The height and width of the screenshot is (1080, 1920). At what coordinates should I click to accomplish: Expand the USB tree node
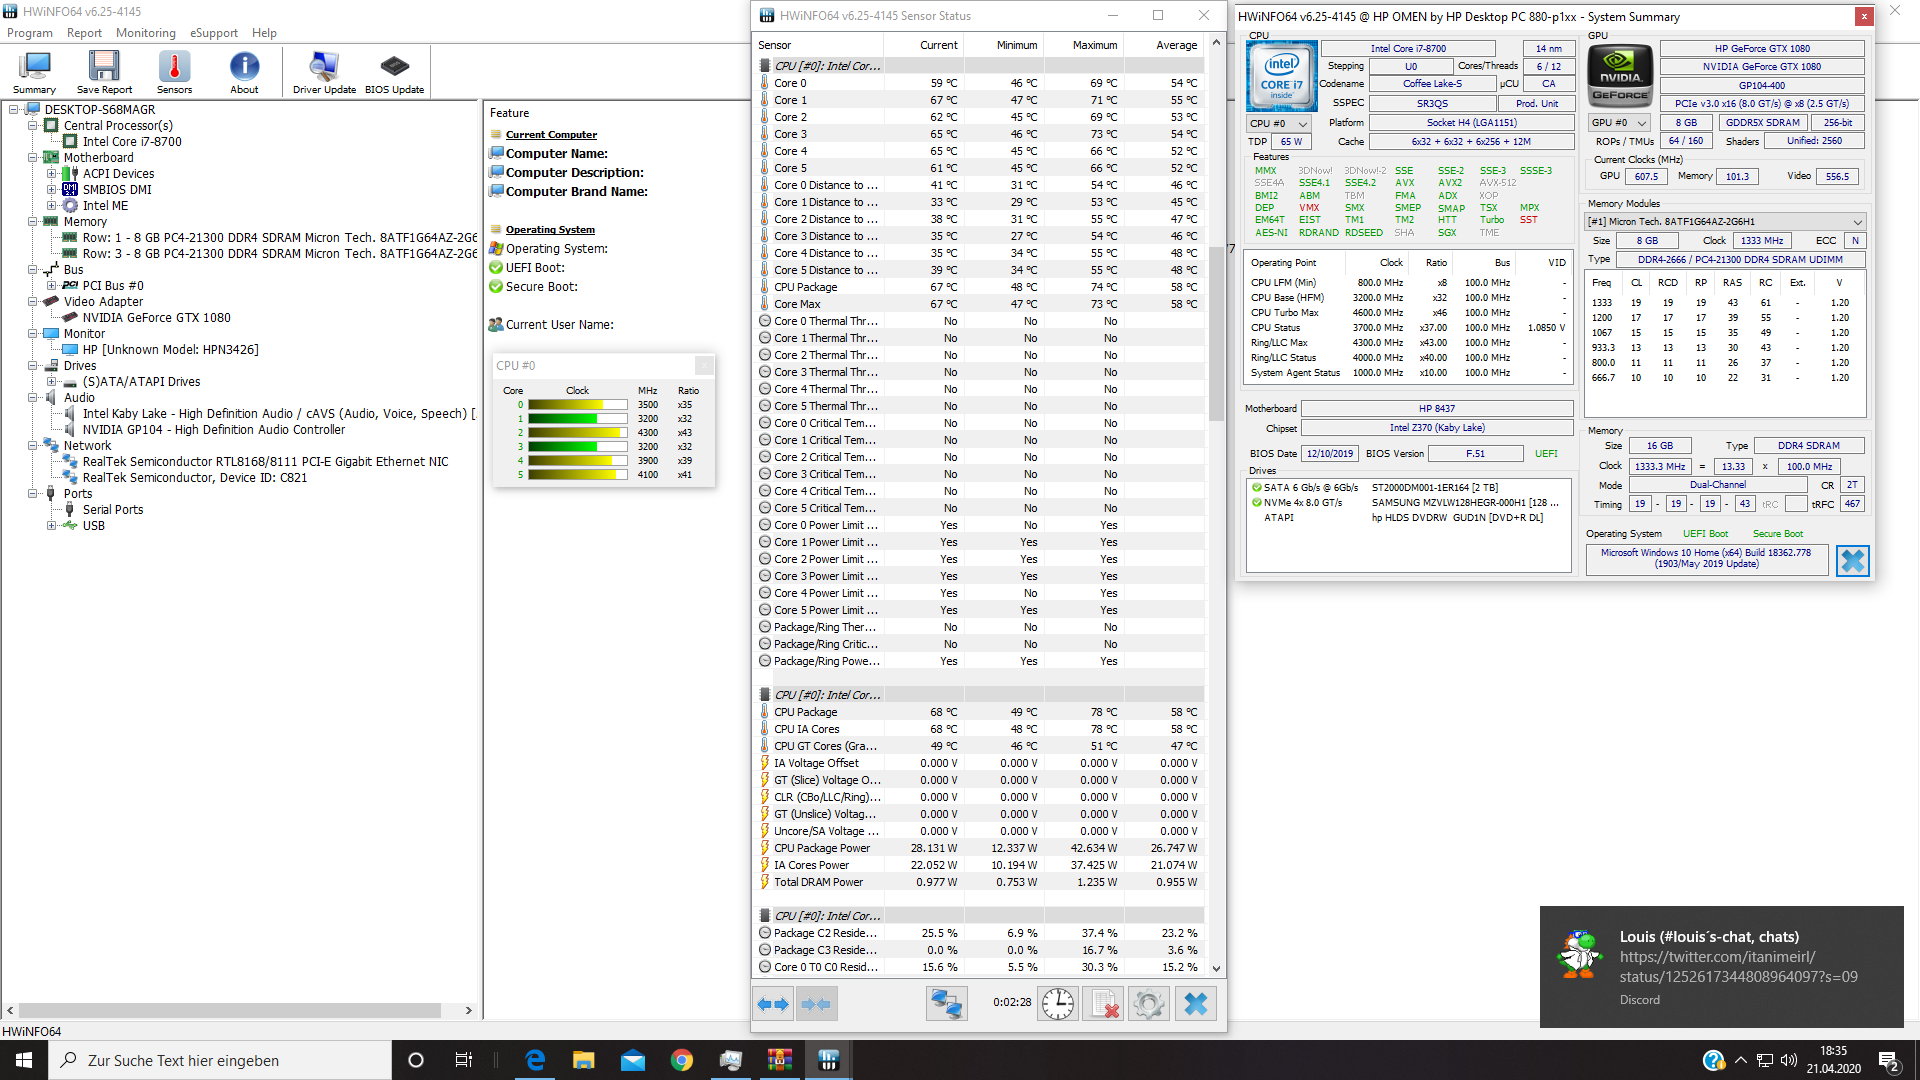(x=51, y=526)
